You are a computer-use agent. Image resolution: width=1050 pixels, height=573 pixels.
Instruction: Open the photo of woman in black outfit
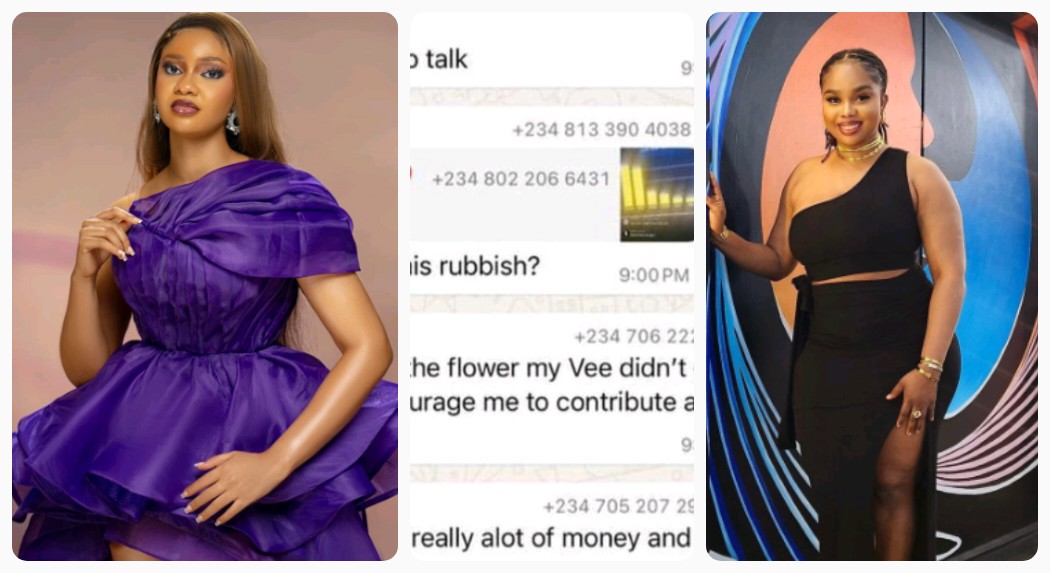(x=872, y=286)
